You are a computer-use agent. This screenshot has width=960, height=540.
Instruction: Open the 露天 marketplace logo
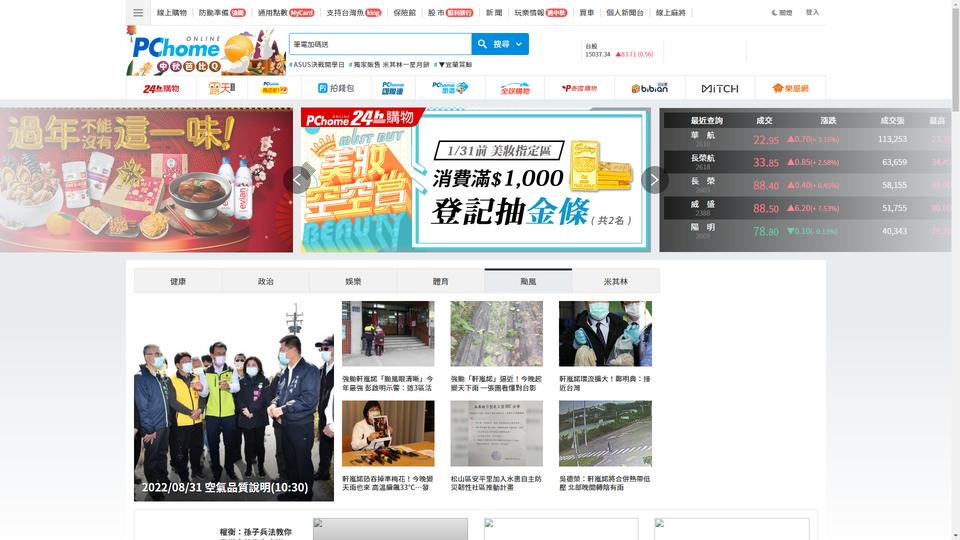tap(222, 89)
